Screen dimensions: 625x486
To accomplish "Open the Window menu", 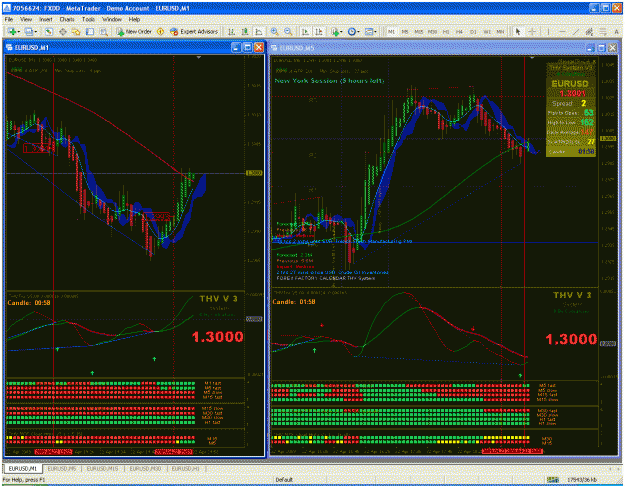I will coord(112,19).
